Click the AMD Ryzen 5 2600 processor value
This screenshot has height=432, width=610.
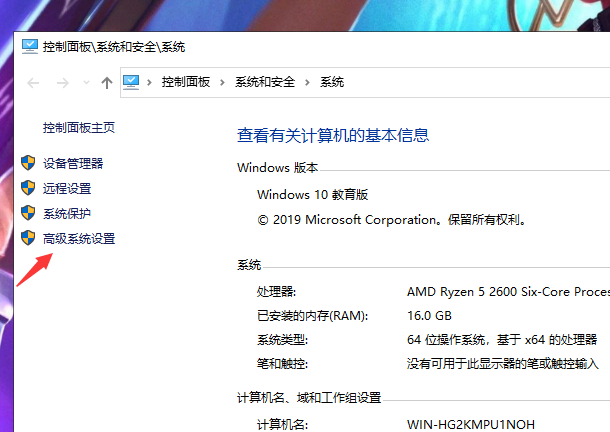pos(508,292)
